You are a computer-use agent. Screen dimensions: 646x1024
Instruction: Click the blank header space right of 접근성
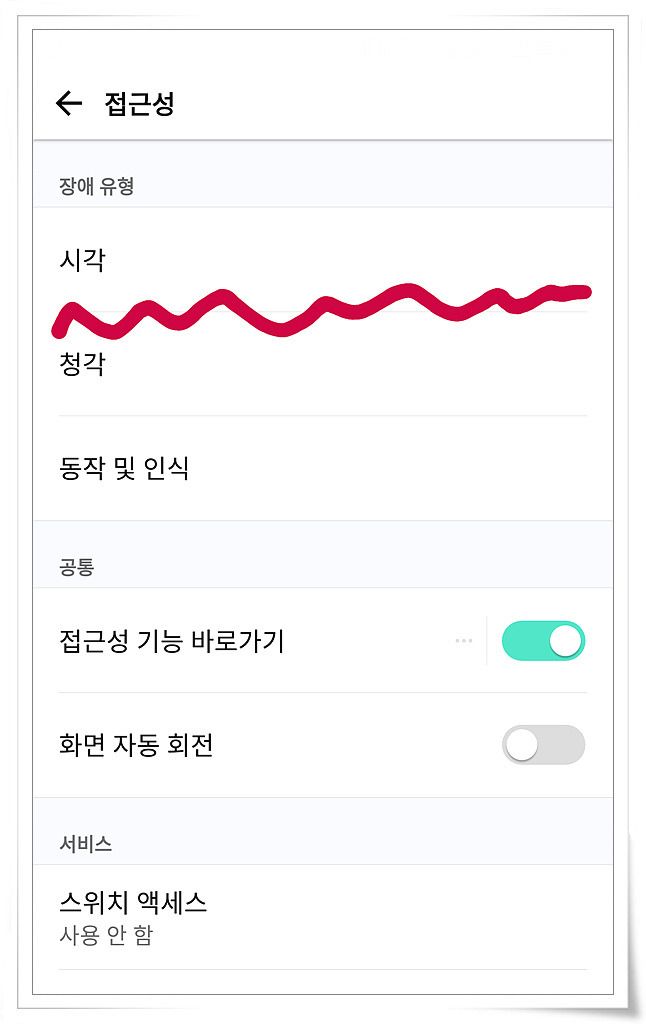(x=392, y=103)
